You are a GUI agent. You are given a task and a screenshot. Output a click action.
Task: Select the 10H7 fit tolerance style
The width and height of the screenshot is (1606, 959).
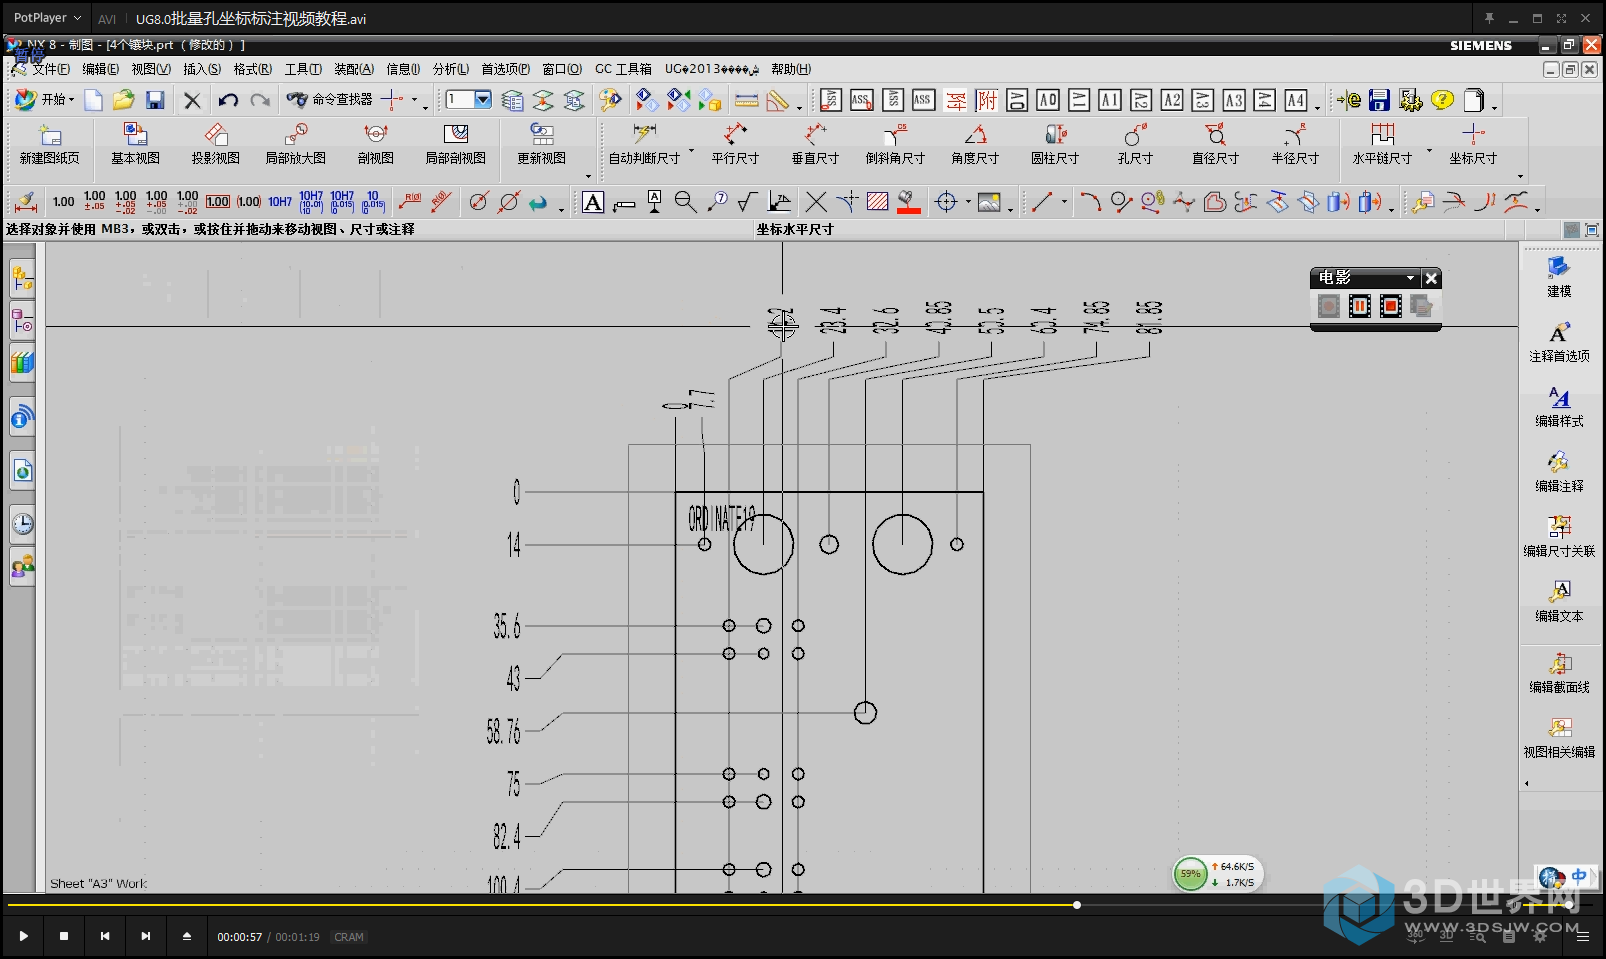[x=280, y=202]
